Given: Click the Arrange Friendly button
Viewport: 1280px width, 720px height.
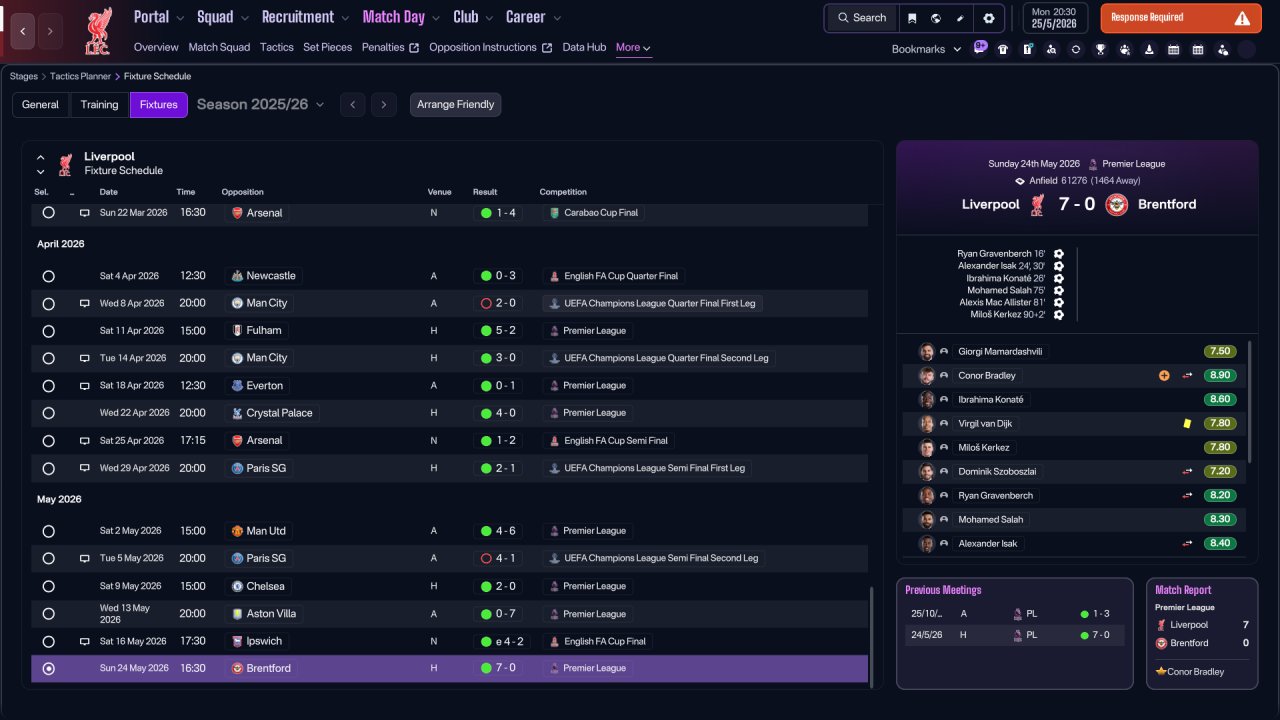Looking at the screenshot, I should pyautogui.click(x=455, y=104).
